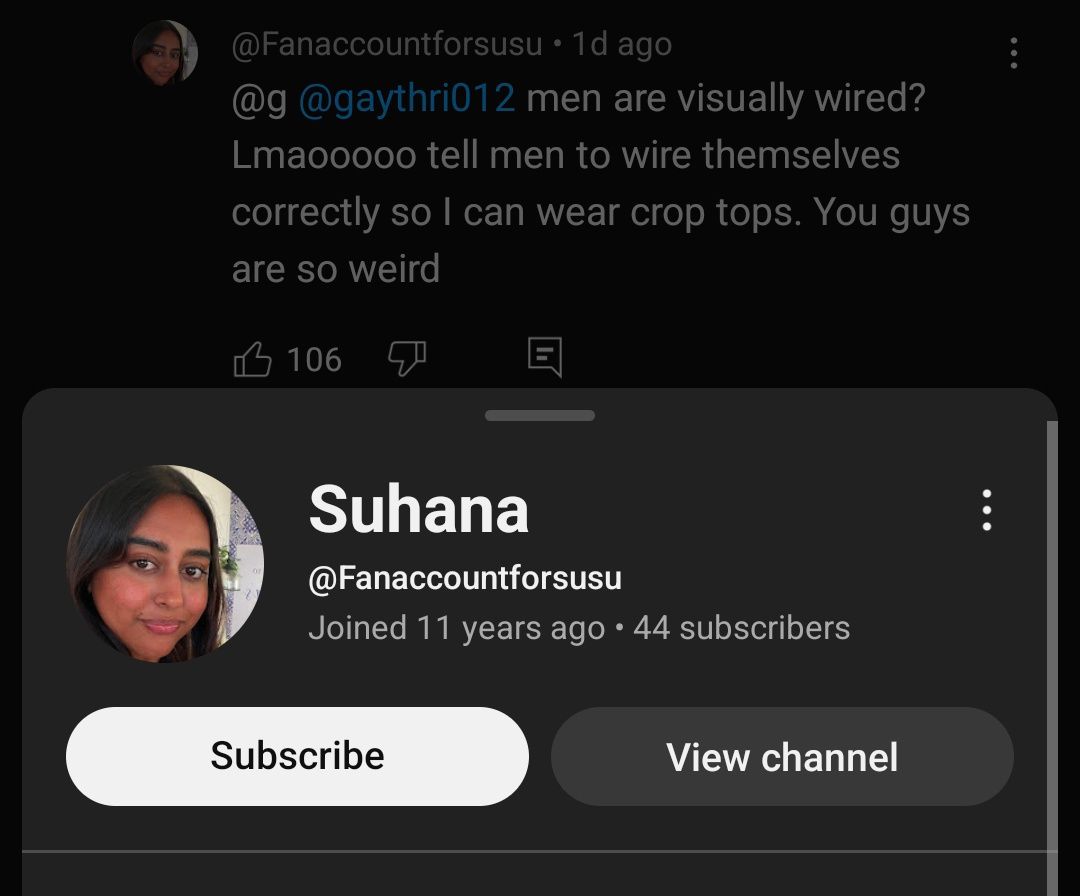Click the 44 subscribers text
1080x896 pixels.
[741, 628]
